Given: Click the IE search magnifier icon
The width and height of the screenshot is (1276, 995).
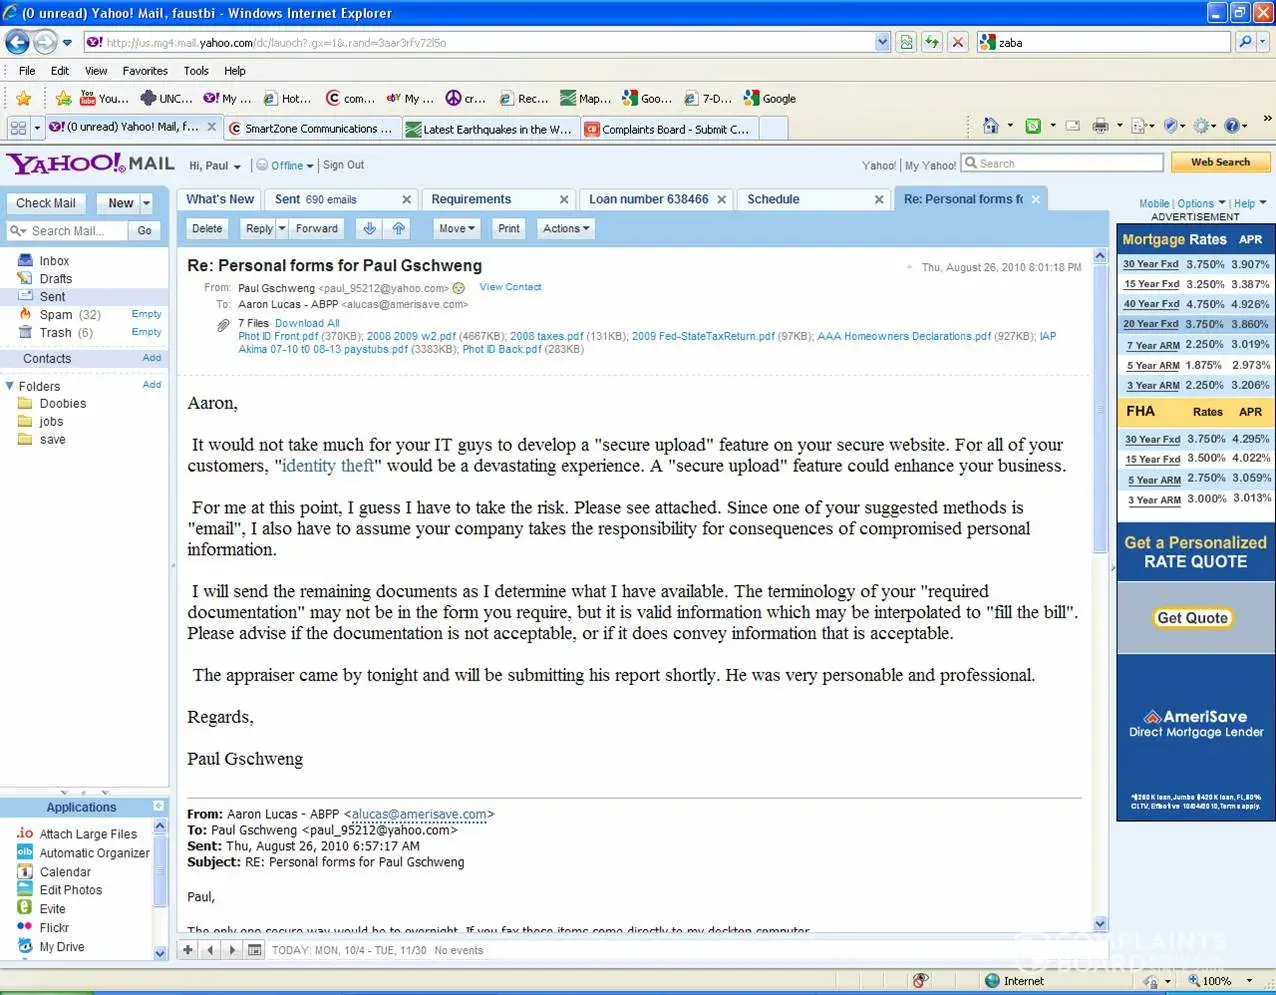Looking at the screenshot, I should click(1244, 42).
